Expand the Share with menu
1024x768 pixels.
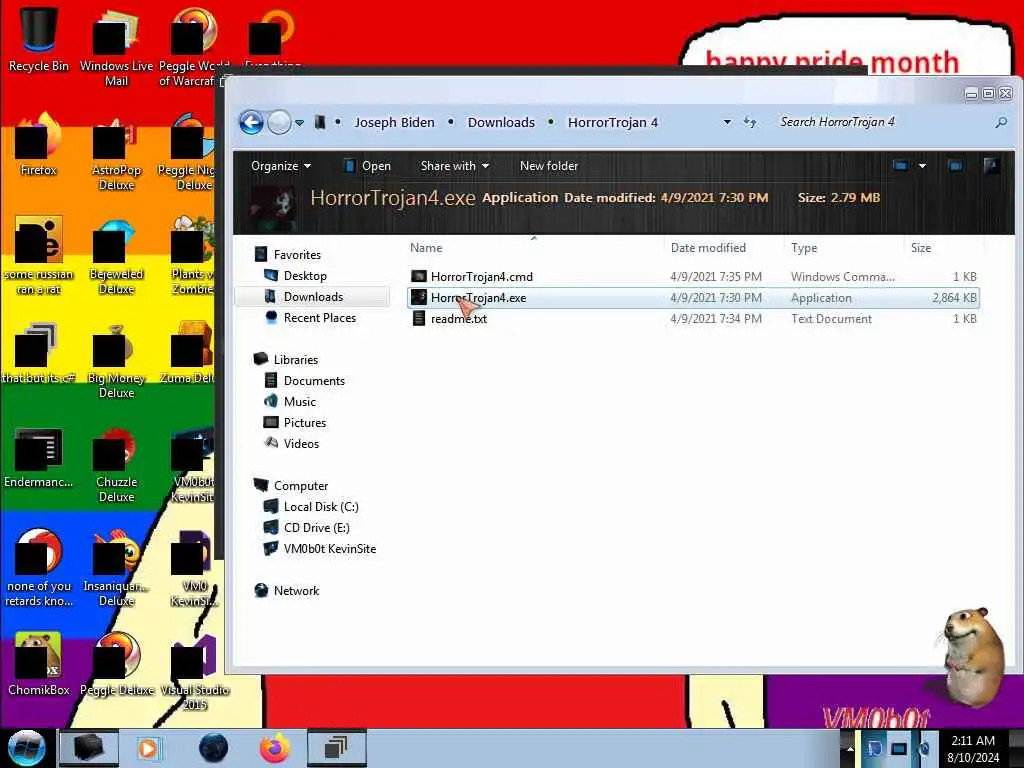click(455, 166)
